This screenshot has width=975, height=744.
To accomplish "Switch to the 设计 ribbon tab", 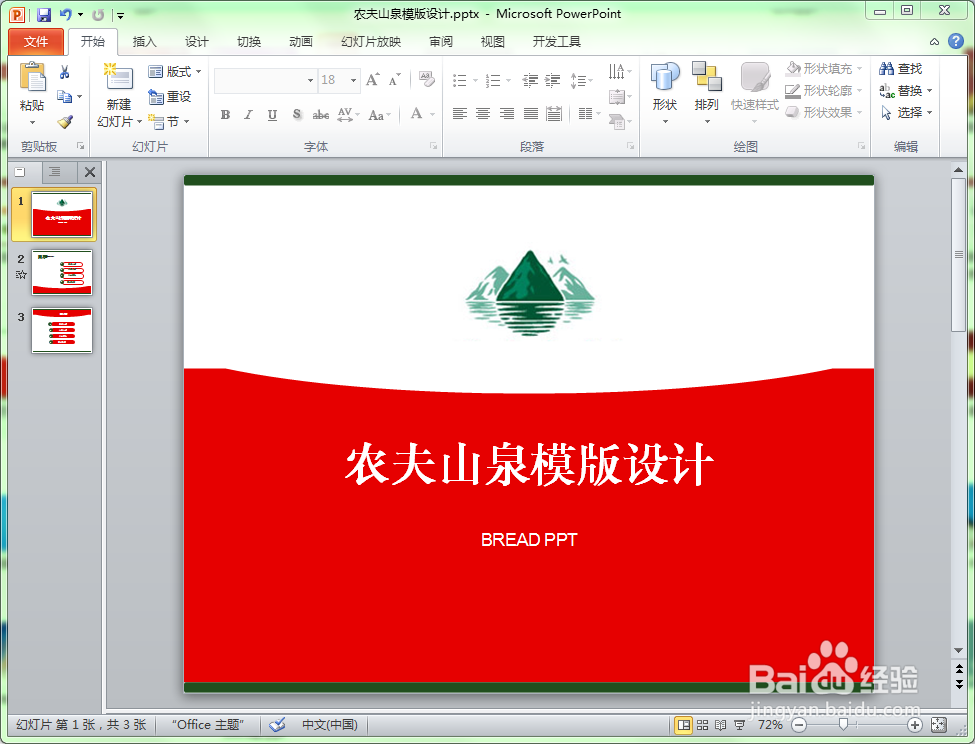I will click(196, 42).
